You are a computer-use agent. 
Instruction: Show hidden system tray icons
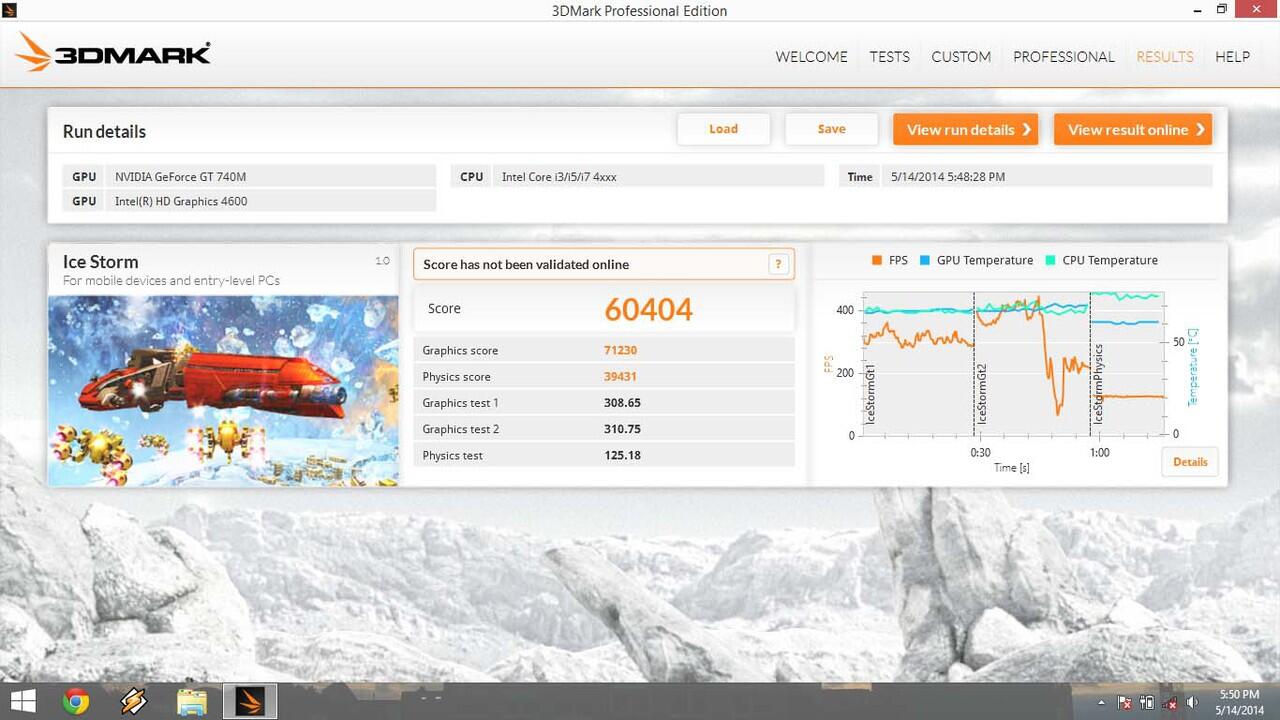pos(1101,703)
